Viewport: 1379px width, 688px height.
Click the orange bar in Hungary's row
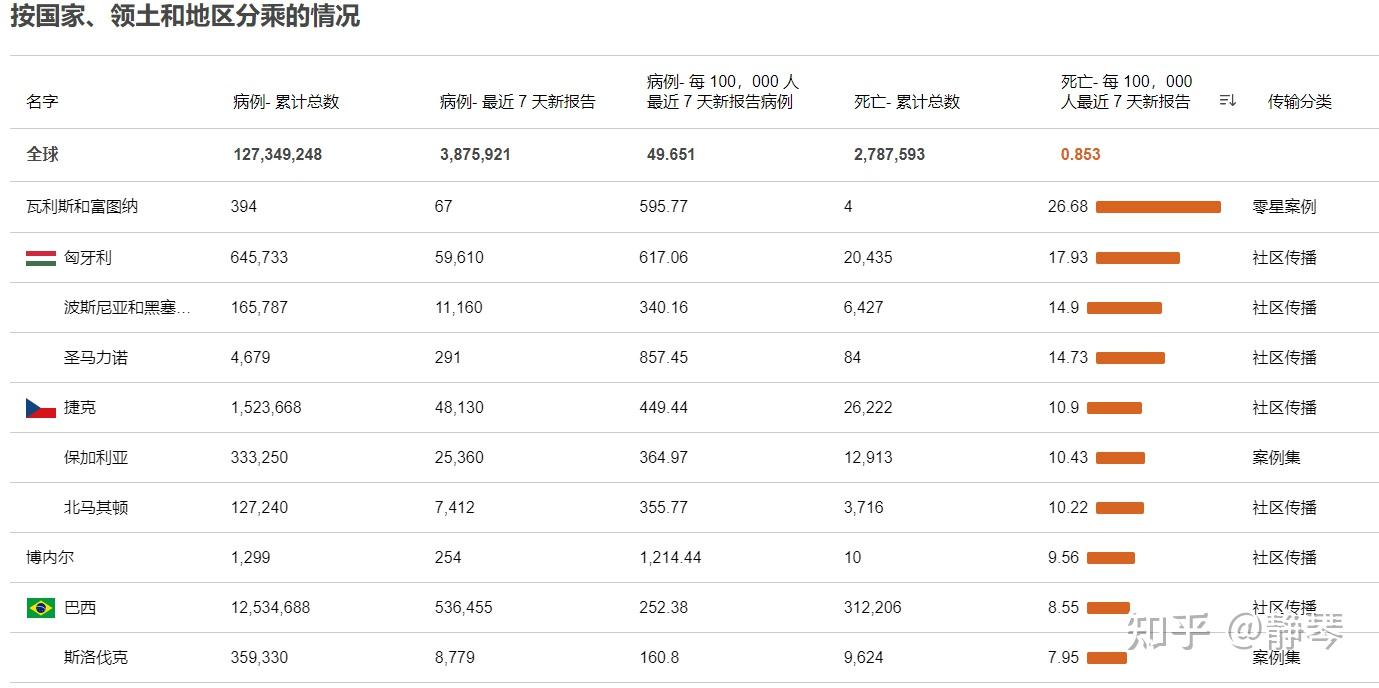pos(1137,258)
